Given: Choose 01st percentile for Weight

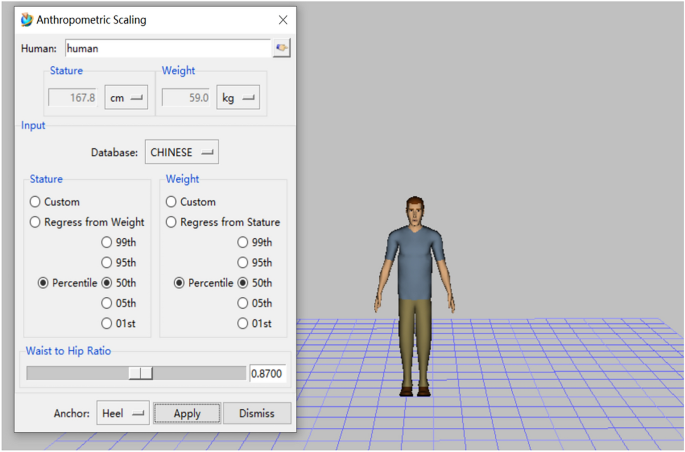Looking at the screenshot, I should click(242, 323).
